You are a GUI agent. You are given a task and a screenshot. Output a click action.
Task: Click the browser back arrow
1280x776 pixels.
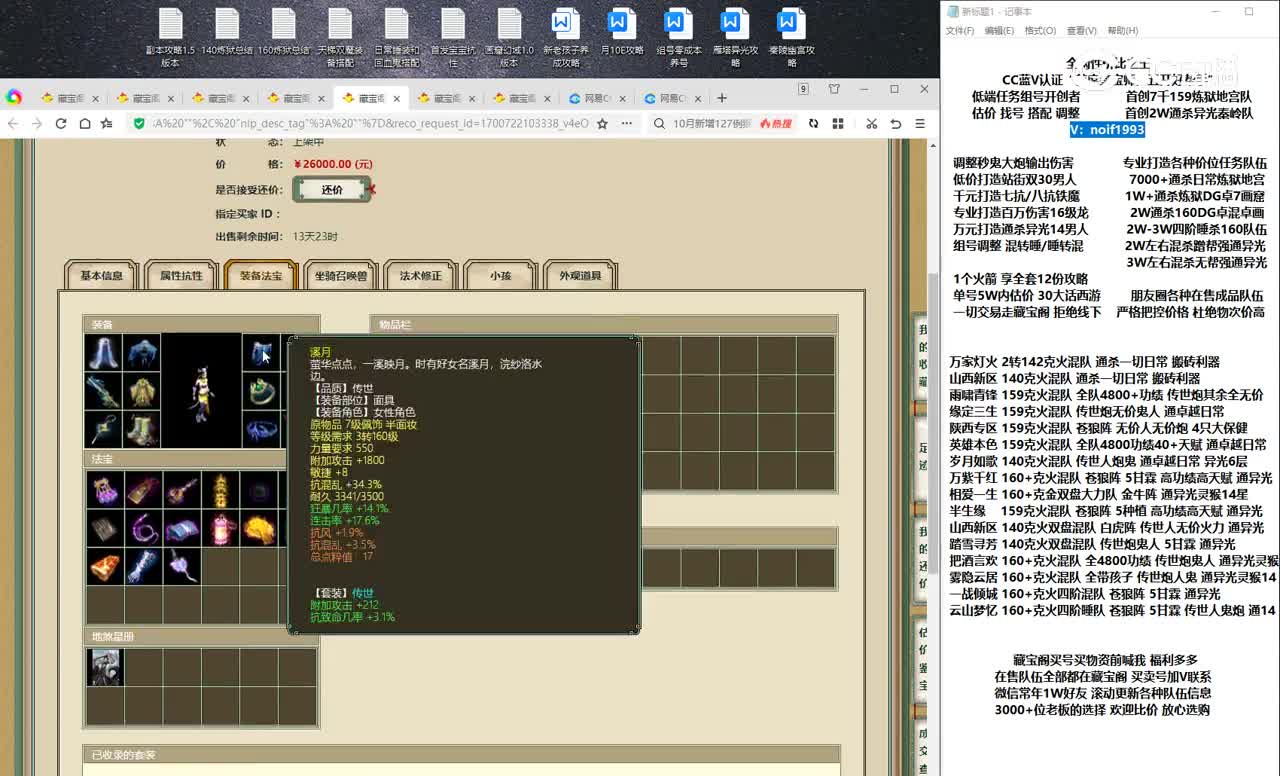13,123
